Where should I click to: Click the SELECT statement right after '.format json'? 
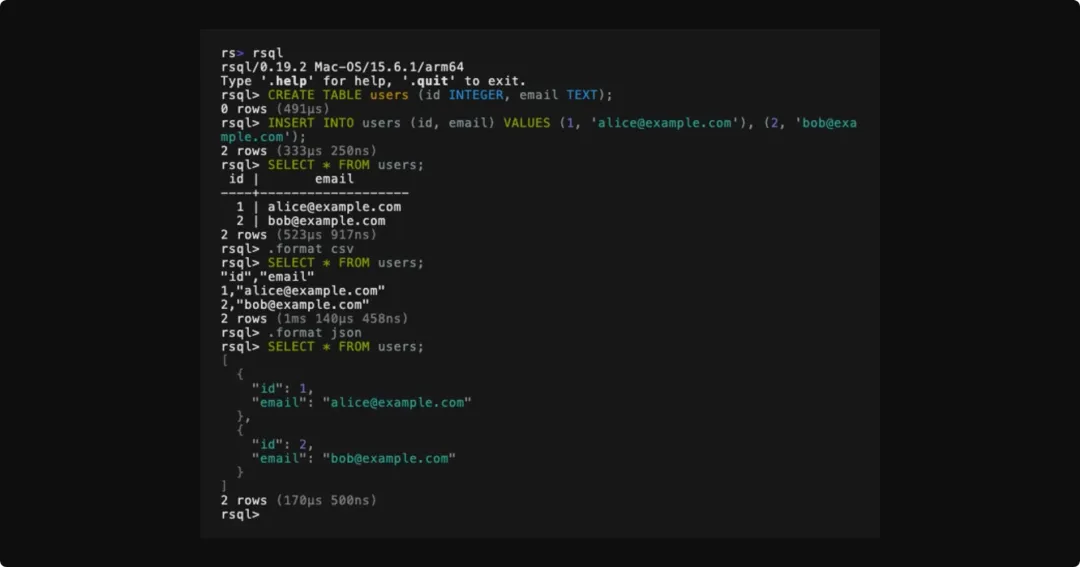(346, 347)
